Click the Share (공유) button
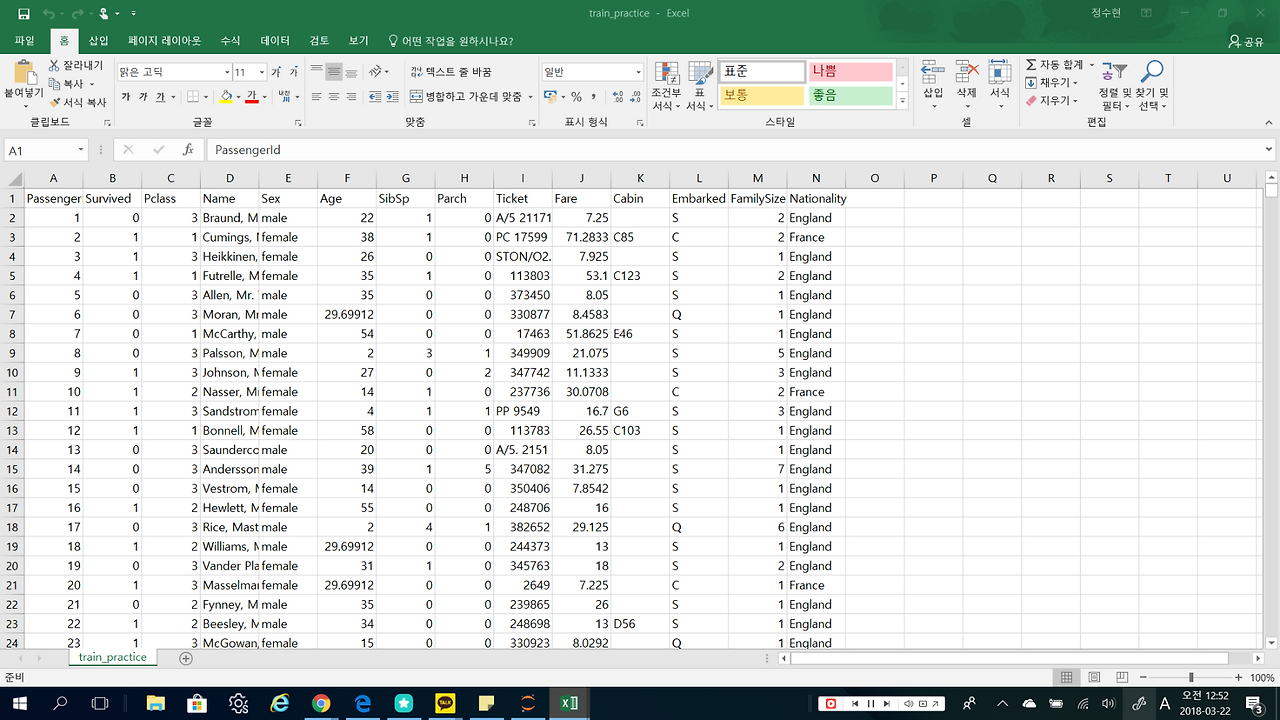Viewport: 1280px width, 720px height. [x=1246, y=41]
